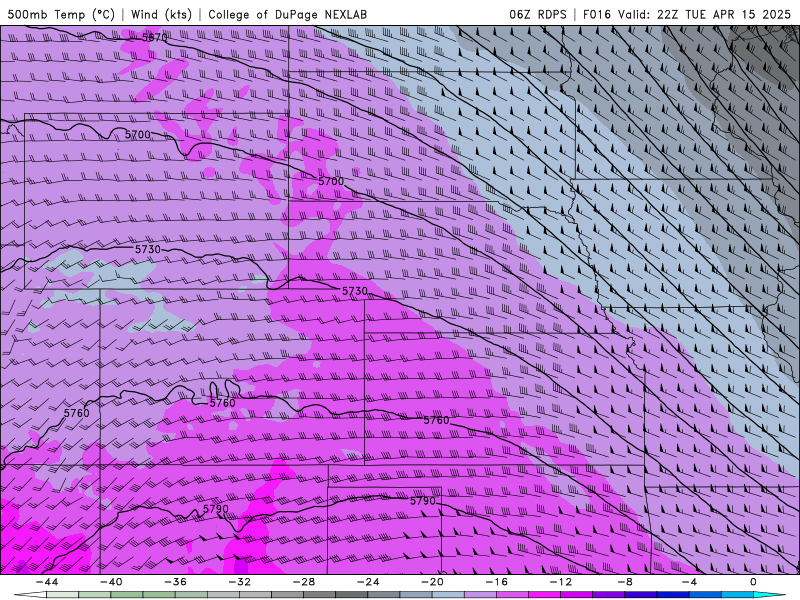The width and height of the screenshot is (800, 600).
Task: Click the -16 color scale label
Action: 496,582
